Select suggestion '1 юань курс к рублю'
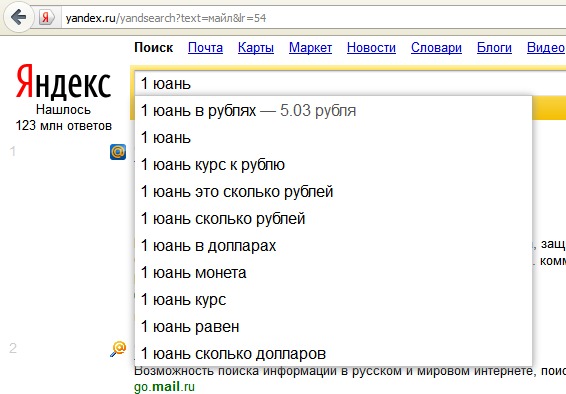This screenshot has height=394, width=566. click(333, 165)
